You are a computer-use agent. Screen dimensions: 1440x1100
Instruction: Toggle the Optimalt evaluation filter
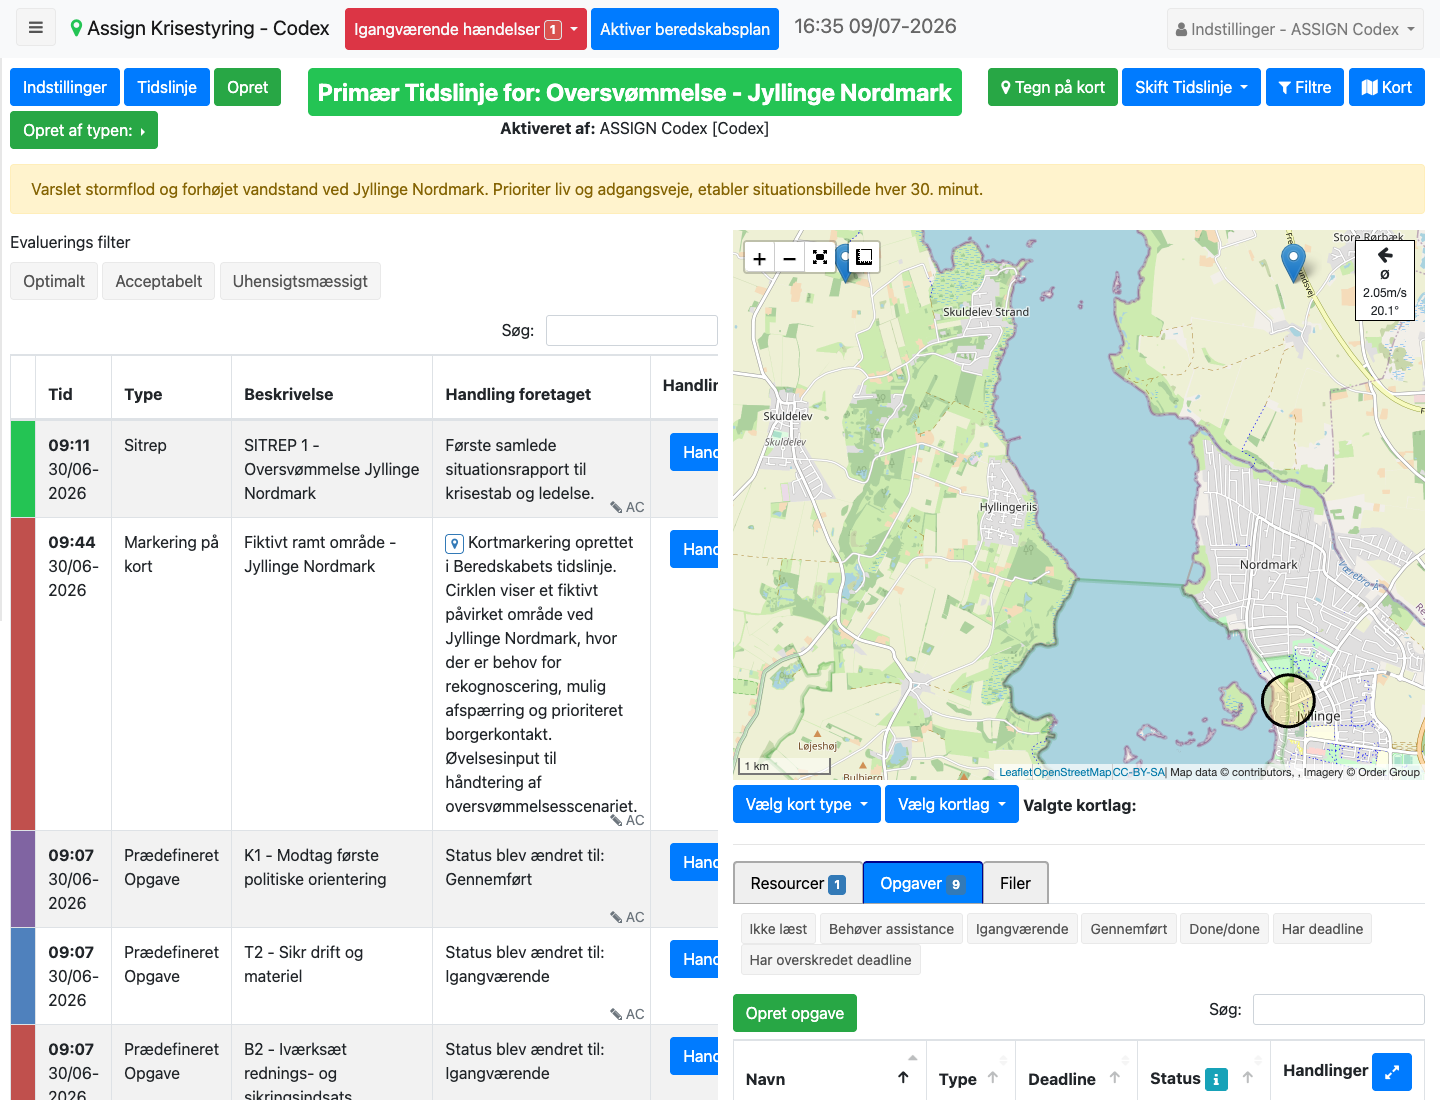(x=54, y=281)
